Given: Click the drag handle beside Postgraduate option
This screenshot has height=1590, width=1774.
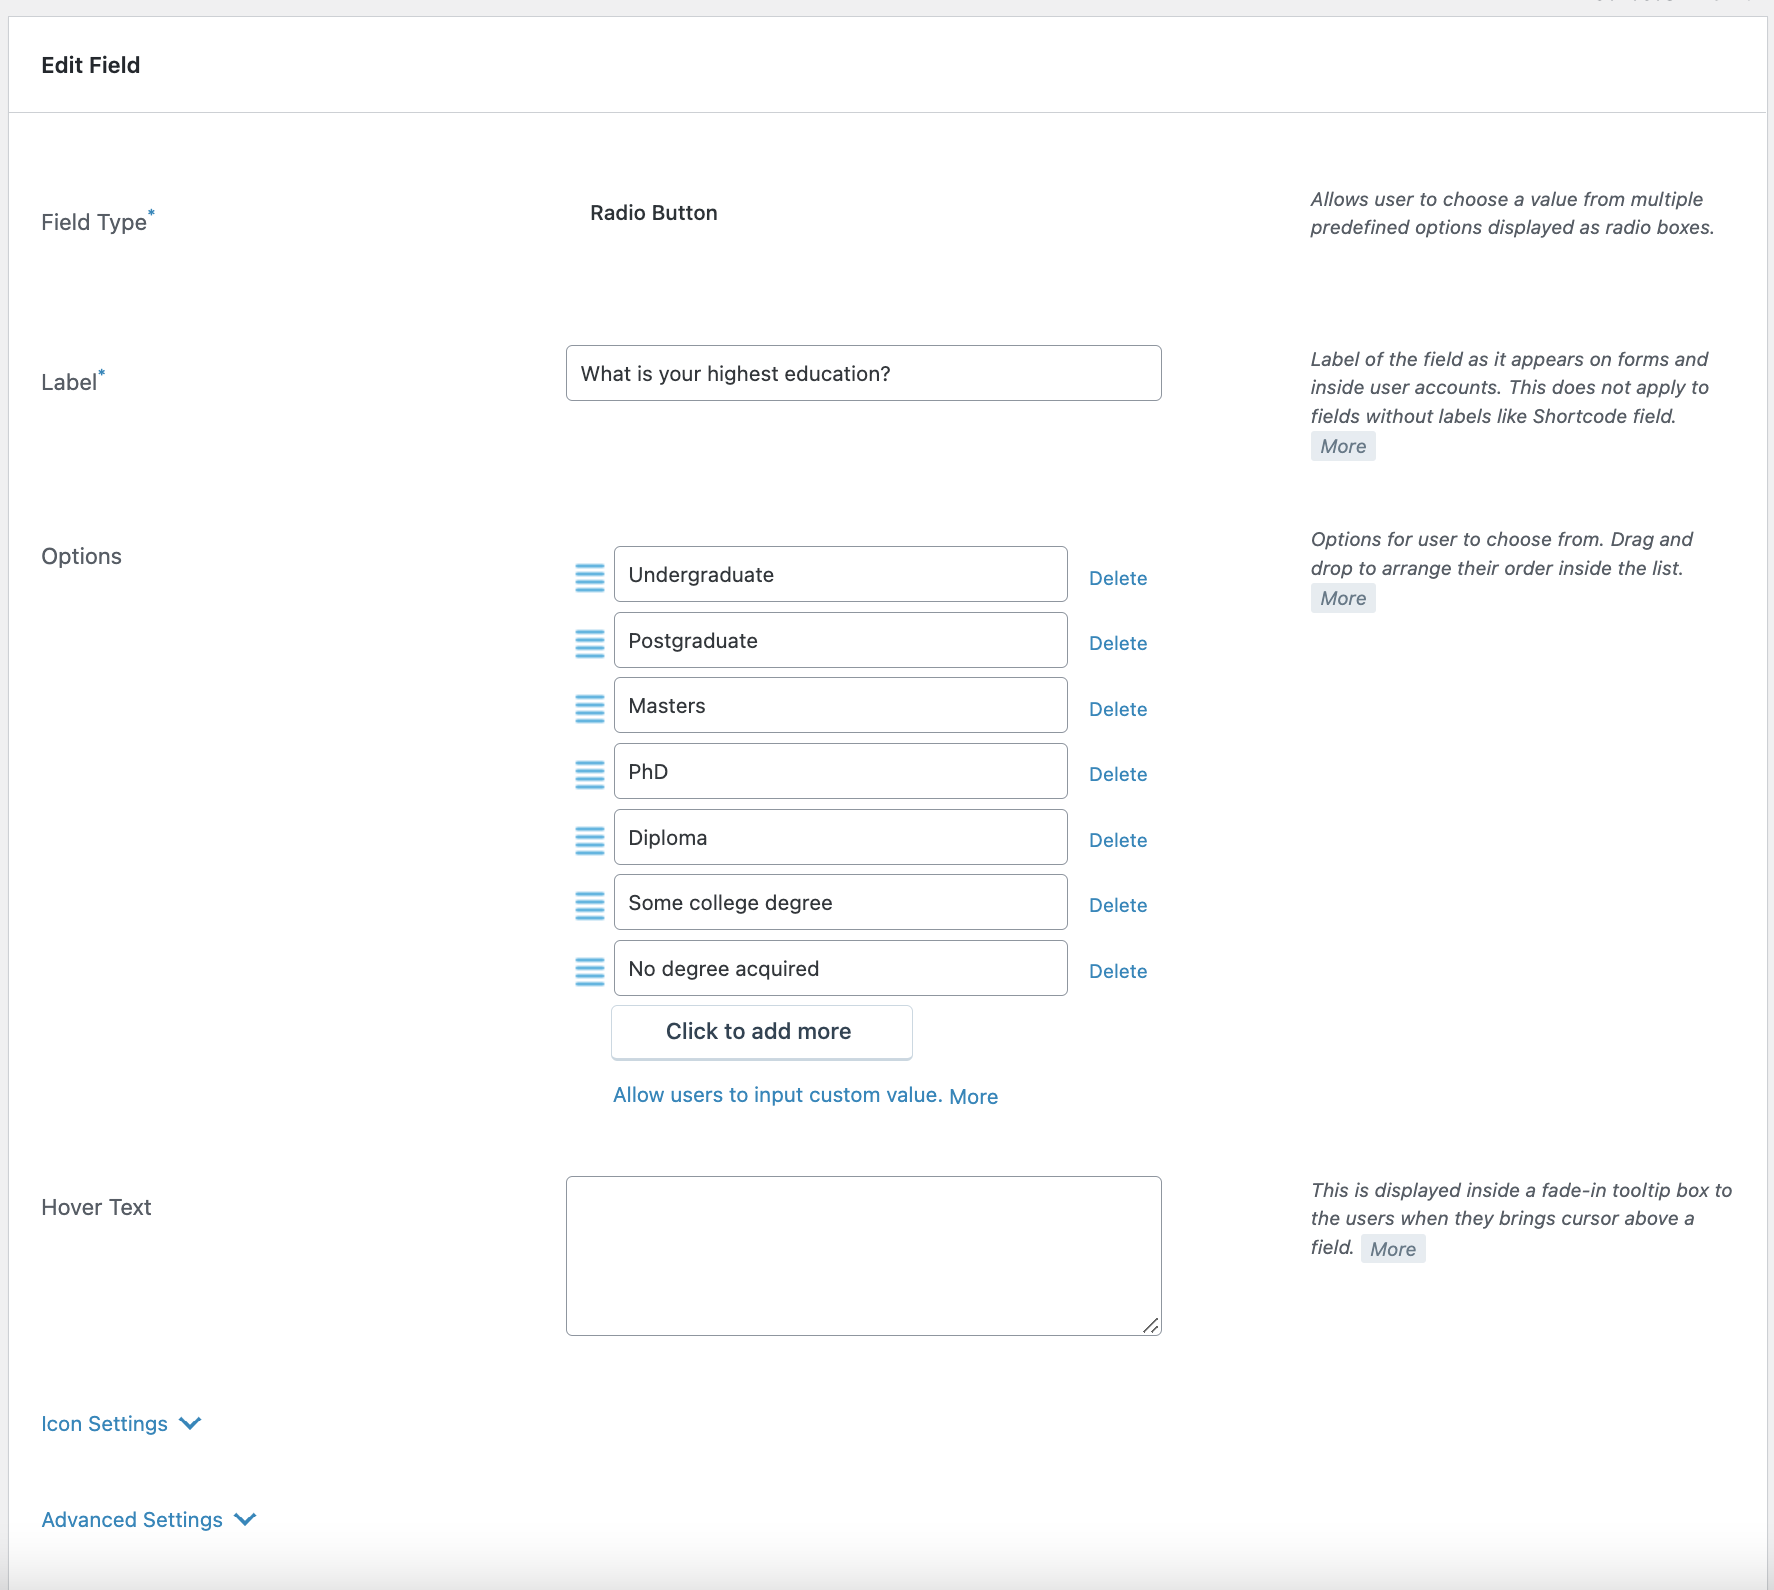Looking at the screenshot, I should pos(590,643).
